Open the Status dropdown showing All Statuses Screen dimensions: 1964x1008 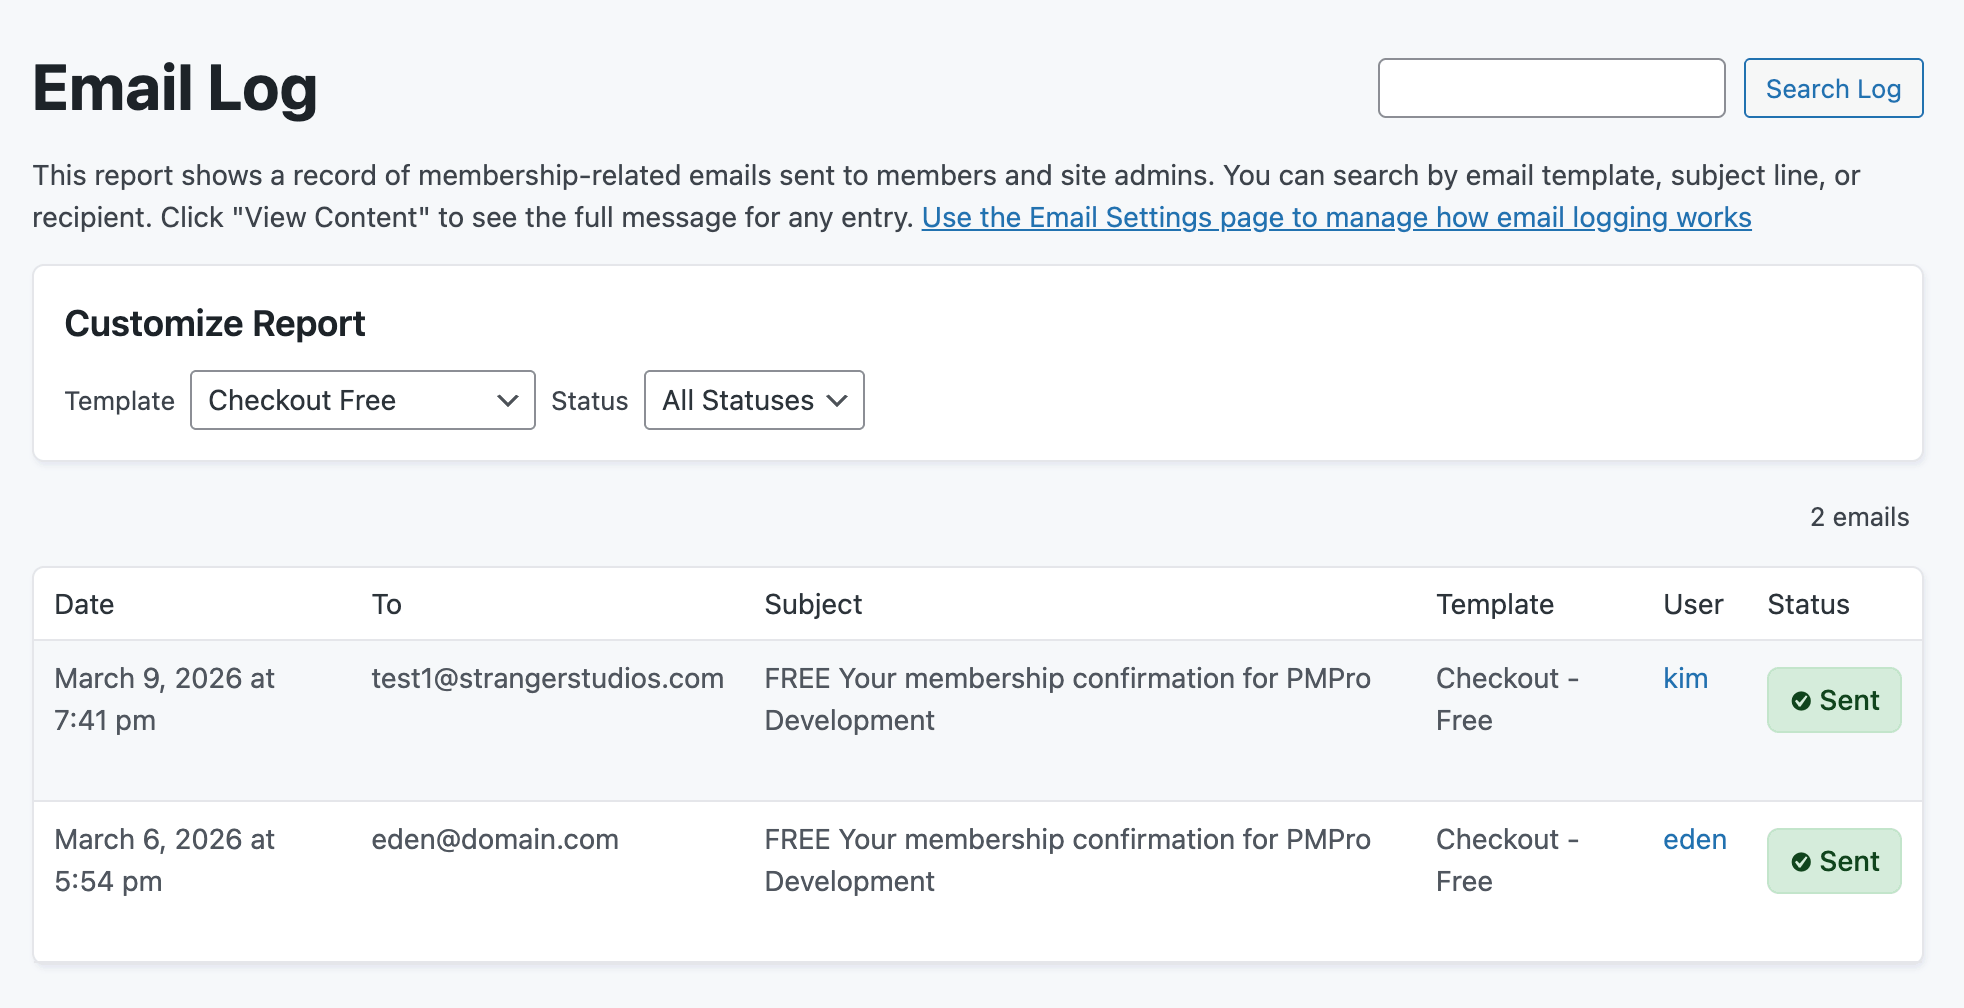coord(754,400)
